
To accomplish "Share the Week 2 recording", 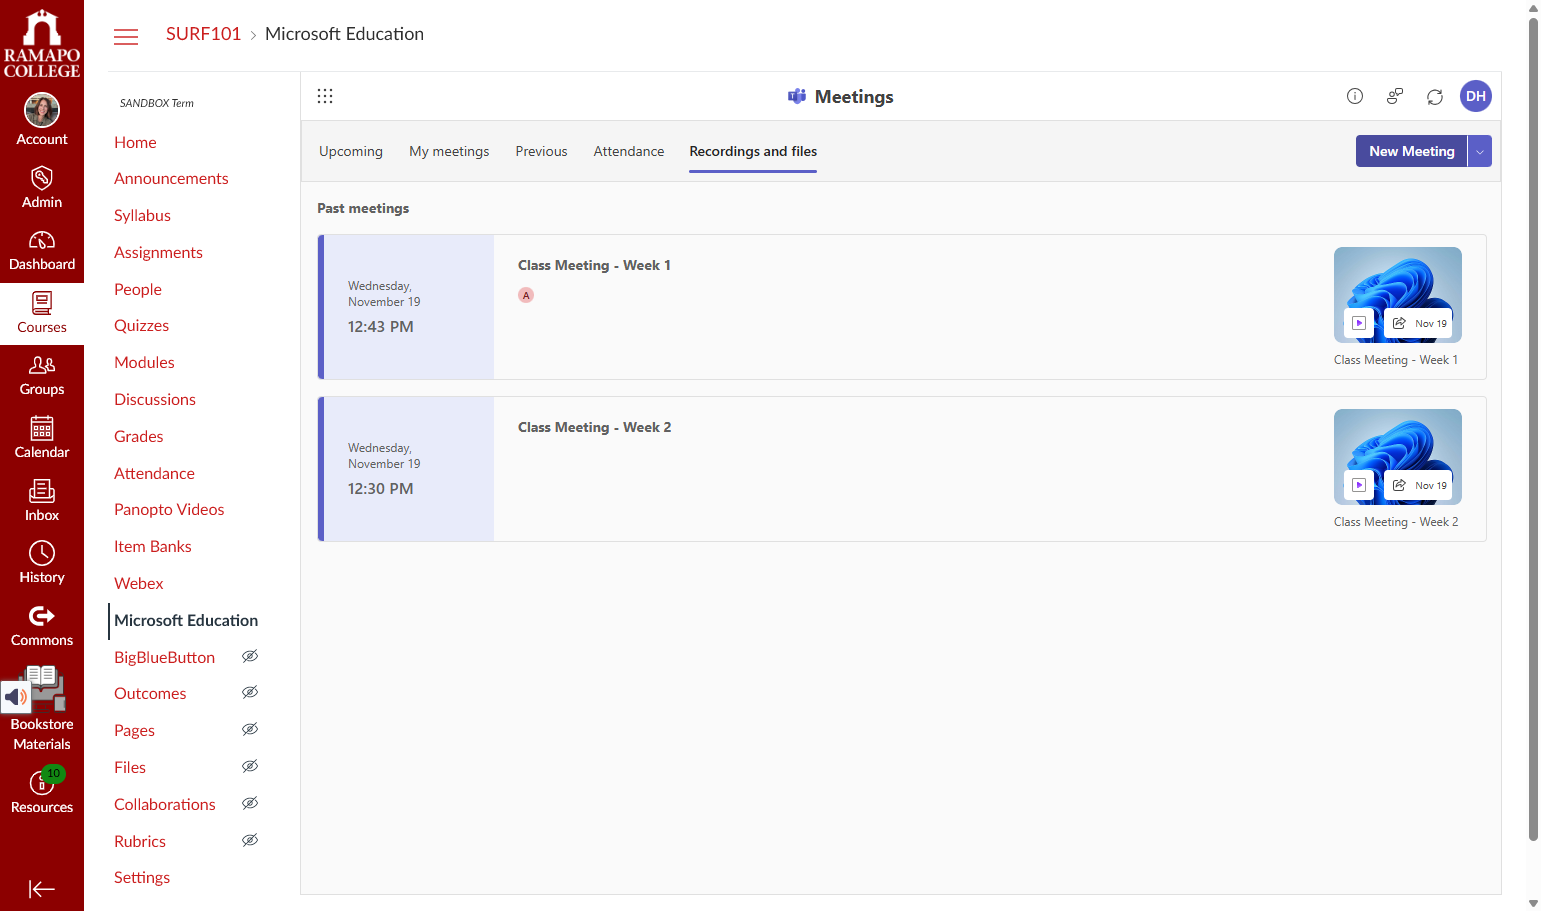I will pyautogui.click(x=1399, y=485).
